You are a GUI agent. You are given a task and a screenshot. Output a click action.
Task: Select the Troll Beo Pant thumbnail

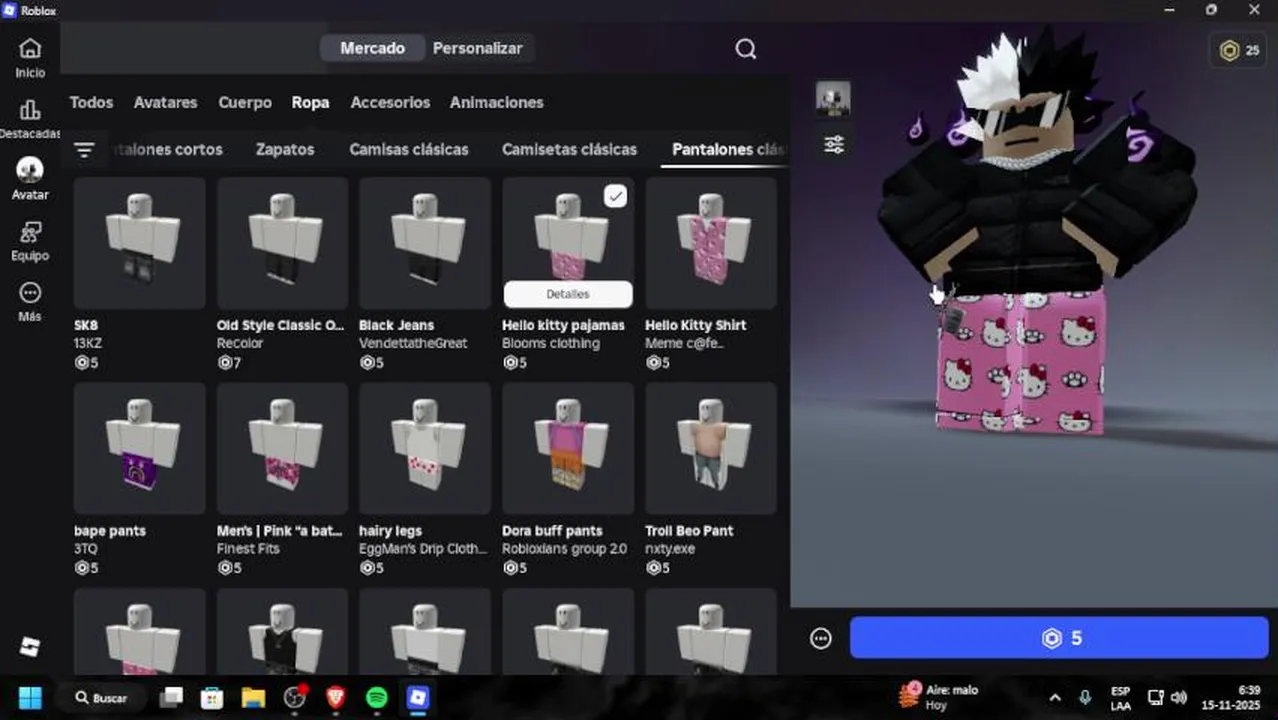tap(711, 449)
